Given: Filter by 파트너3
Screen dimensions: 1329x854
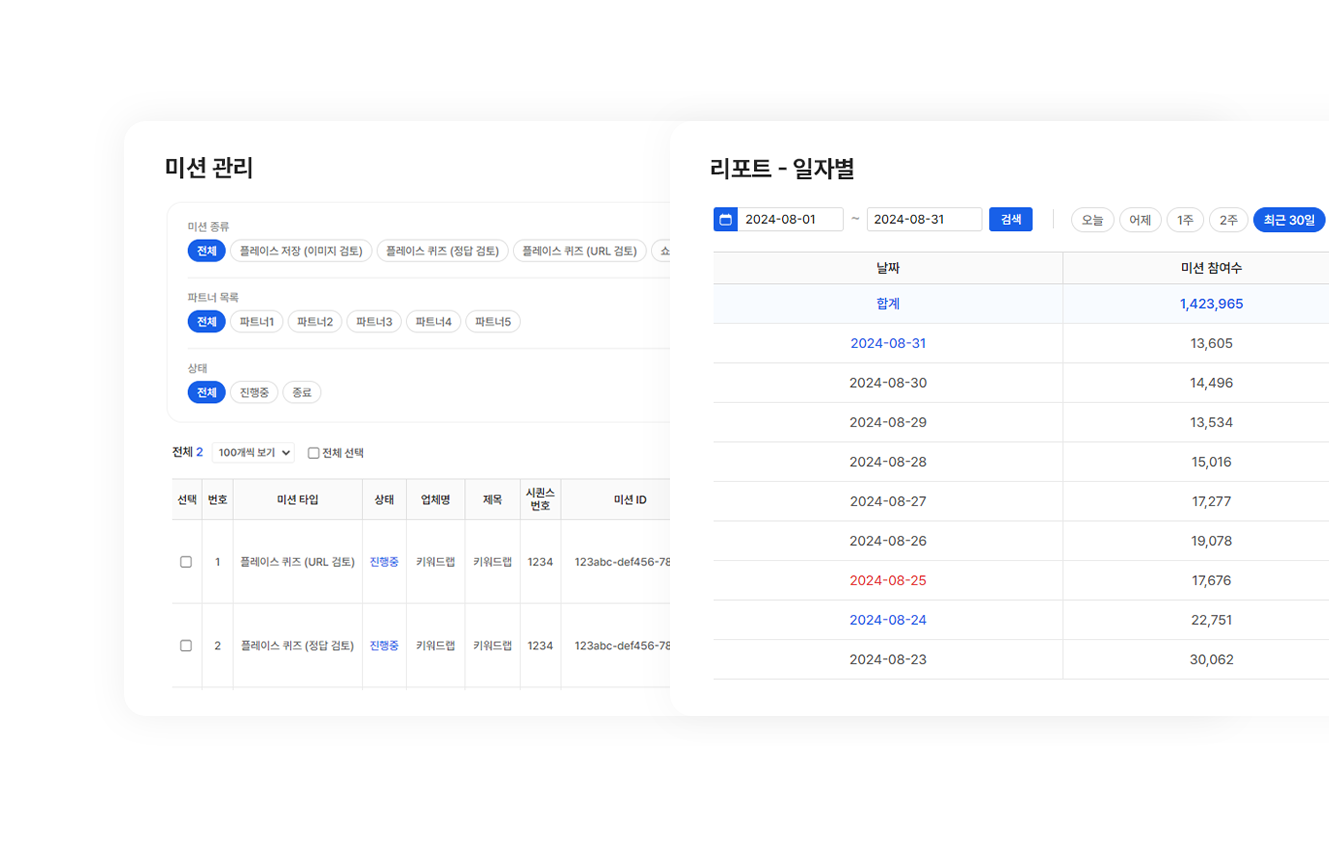Looking at the screenshot, I should (x=374, y=322).
